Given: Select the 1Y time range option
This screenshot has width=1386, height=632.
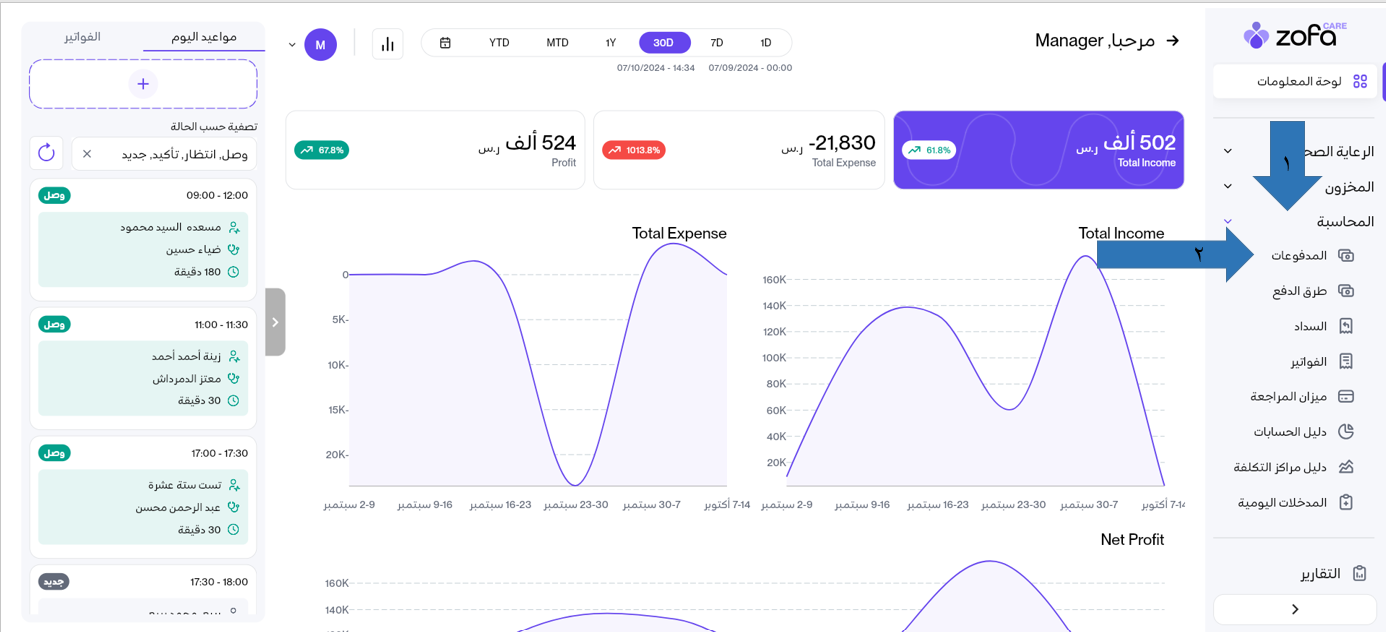Looking at the screenshot, I should pyautogui.click(x=610, y=43).
